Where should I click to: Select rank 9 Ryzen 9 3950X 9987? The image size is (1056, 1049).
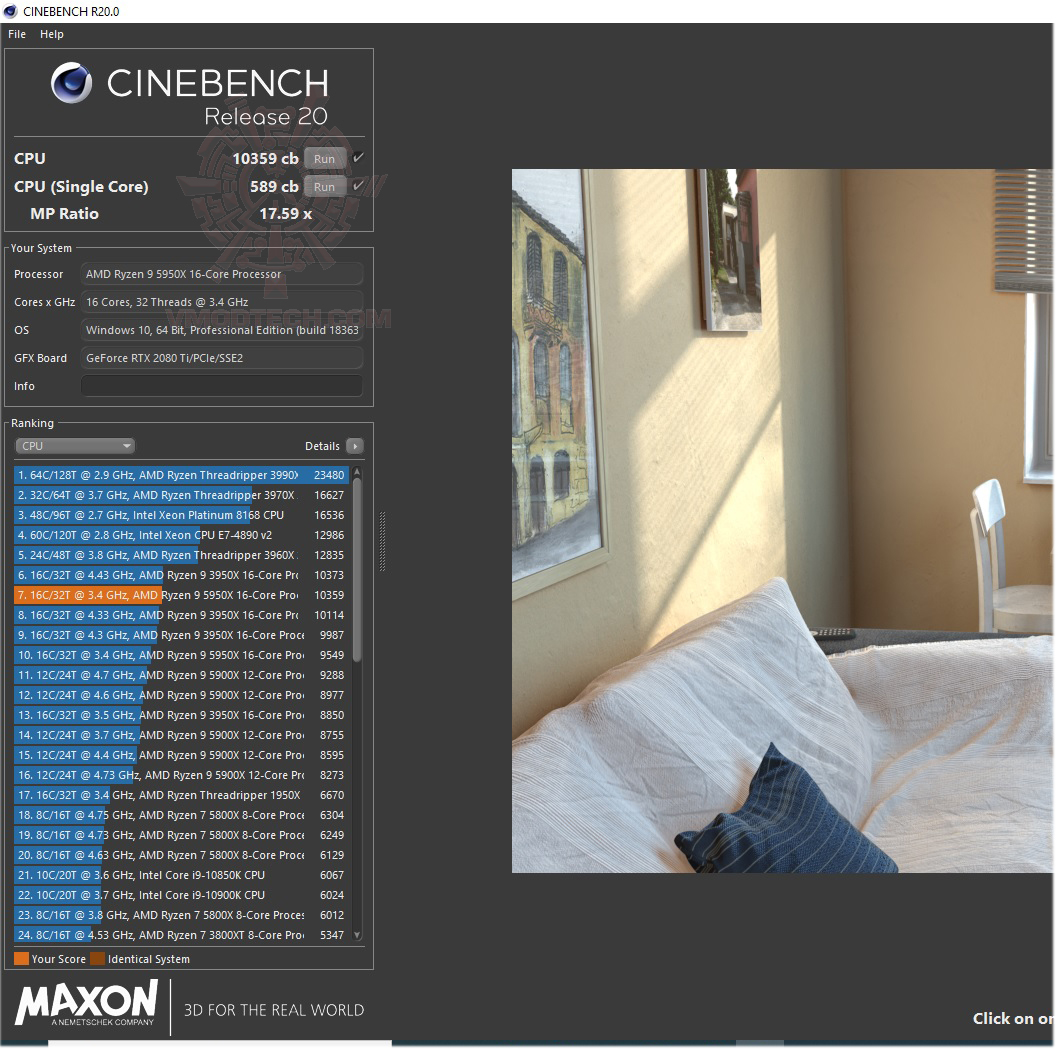pyautogui.click(x=181, y=635)
